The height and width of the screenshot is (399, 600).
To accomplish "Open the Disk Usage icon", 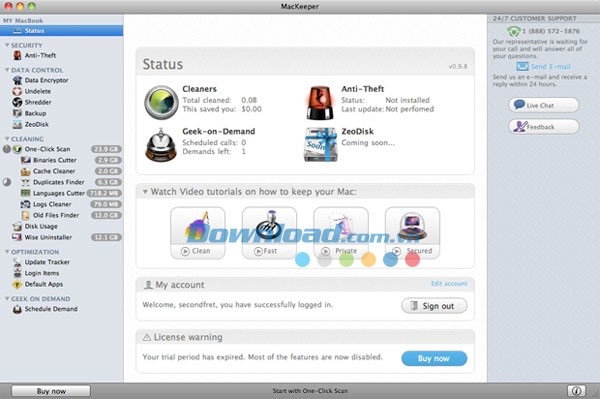I will click(x=17, y=226).
